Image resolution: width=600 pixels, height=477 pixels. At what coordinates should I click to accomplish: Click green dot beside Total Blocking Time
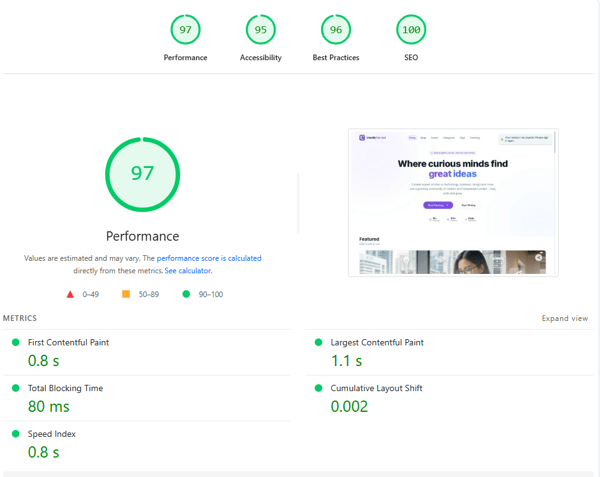point(16,388)
